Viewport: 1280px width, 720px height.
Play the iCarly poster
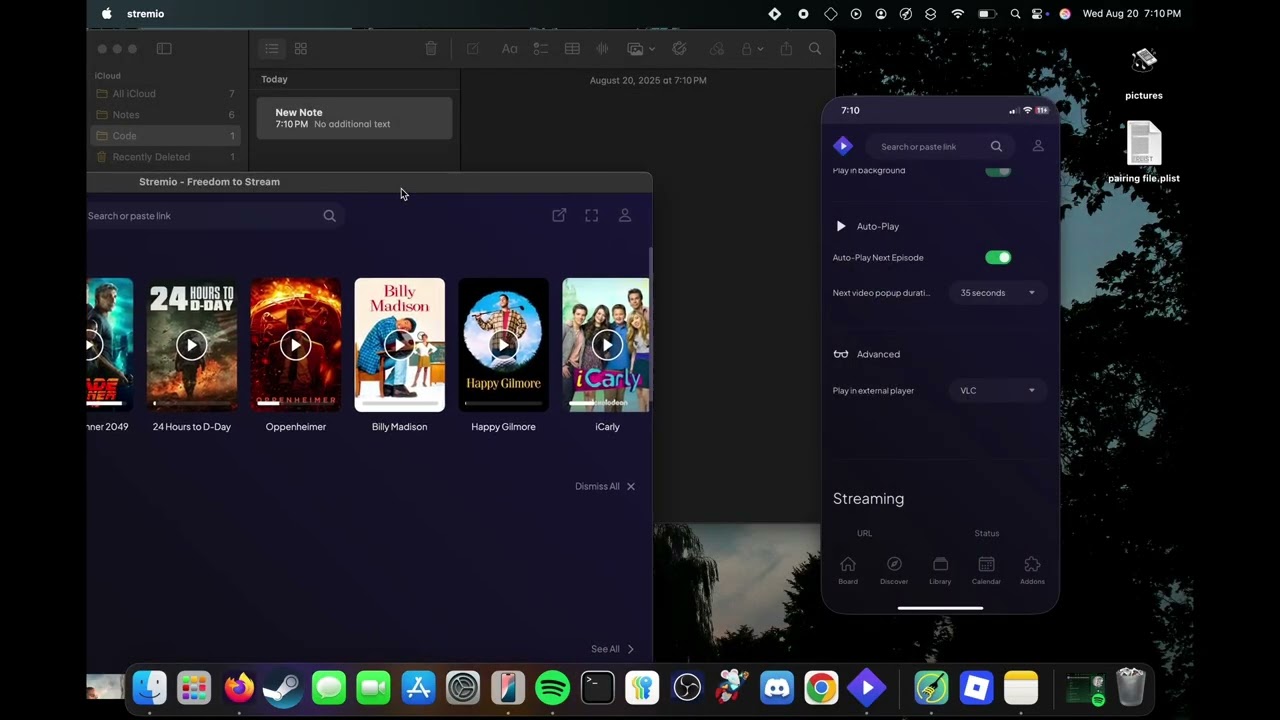pos(606,345)
